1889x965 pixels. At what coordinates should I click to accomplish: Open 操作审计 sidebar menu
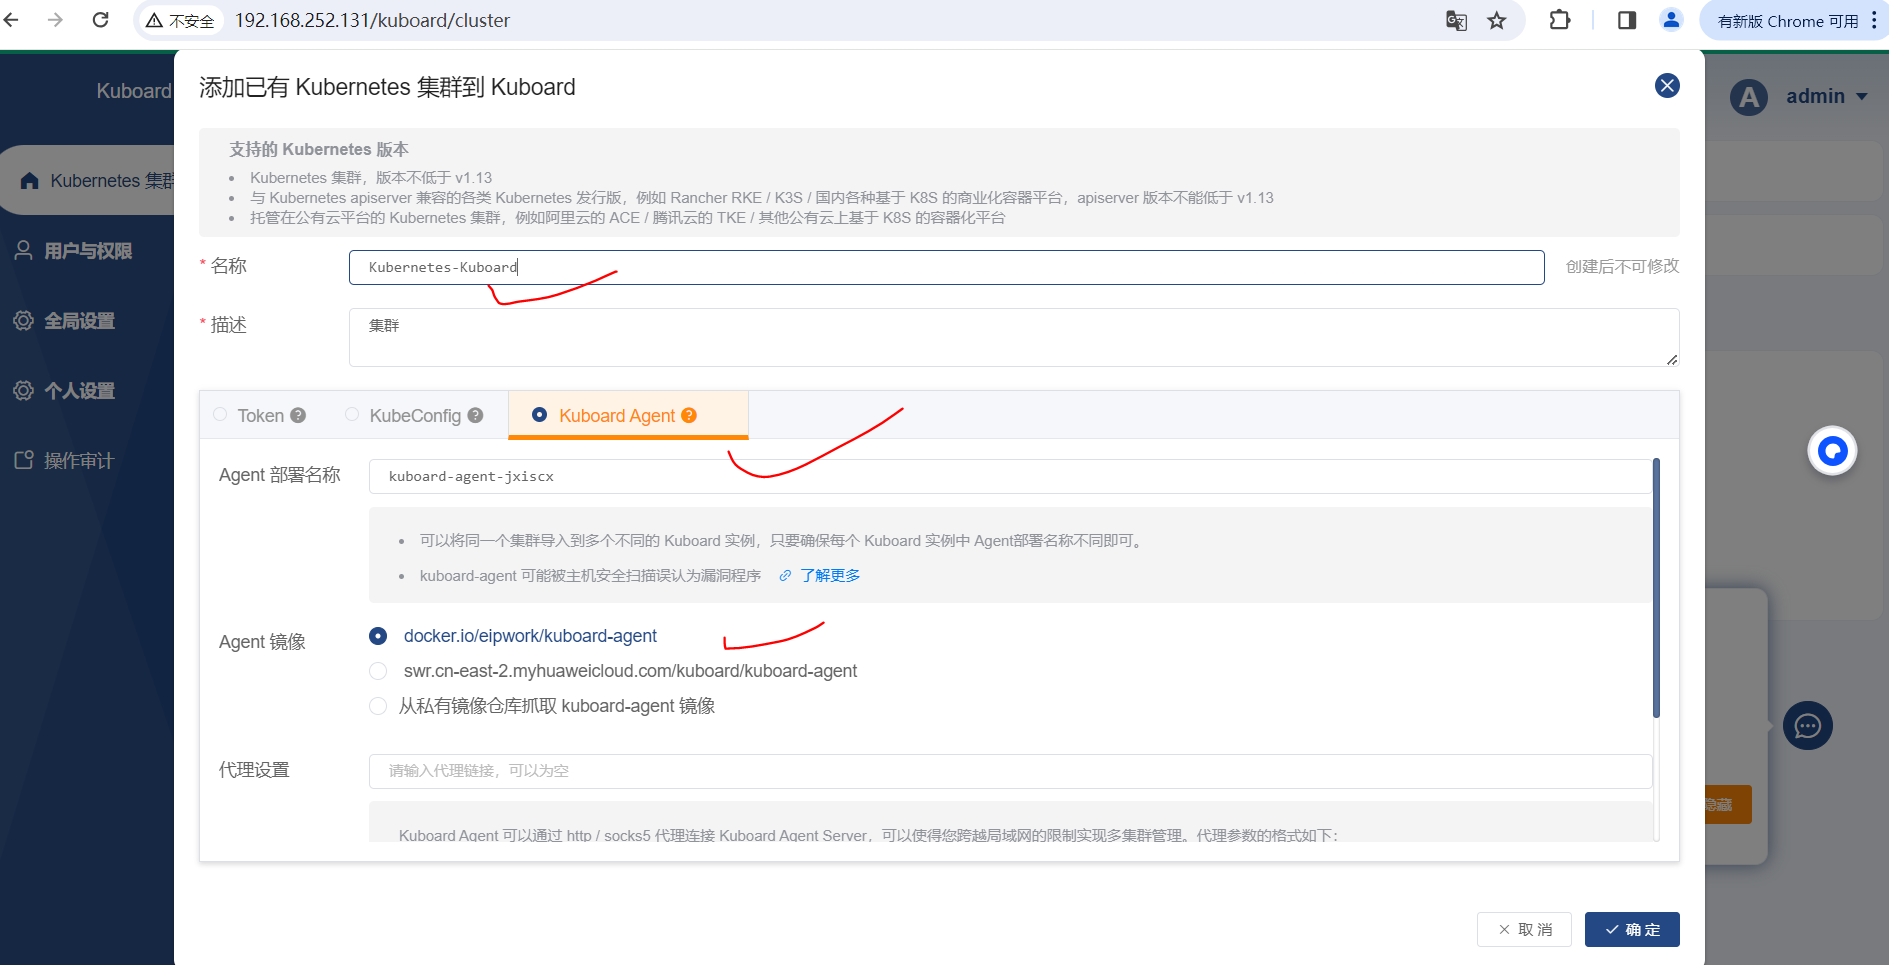click(x=80, y=461)
